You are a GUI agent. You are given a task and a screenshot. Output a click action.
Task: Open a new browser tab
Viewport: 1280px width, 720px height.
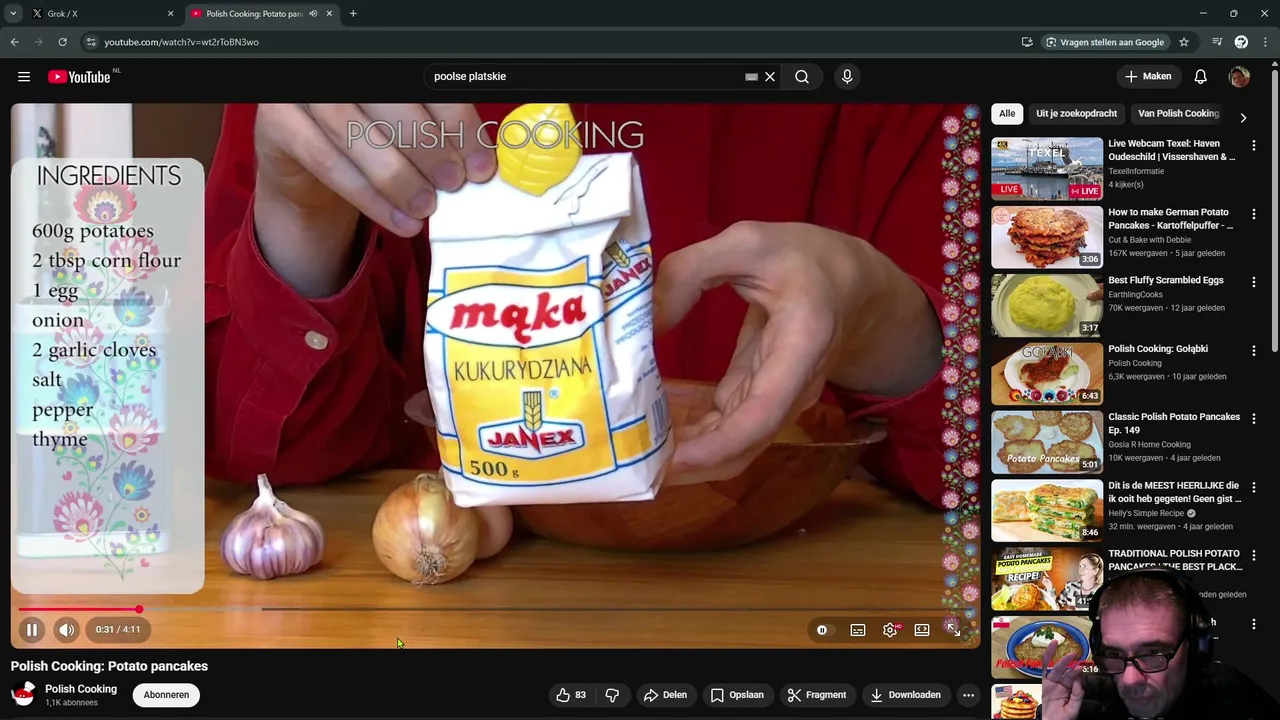[x=353, y=14]
